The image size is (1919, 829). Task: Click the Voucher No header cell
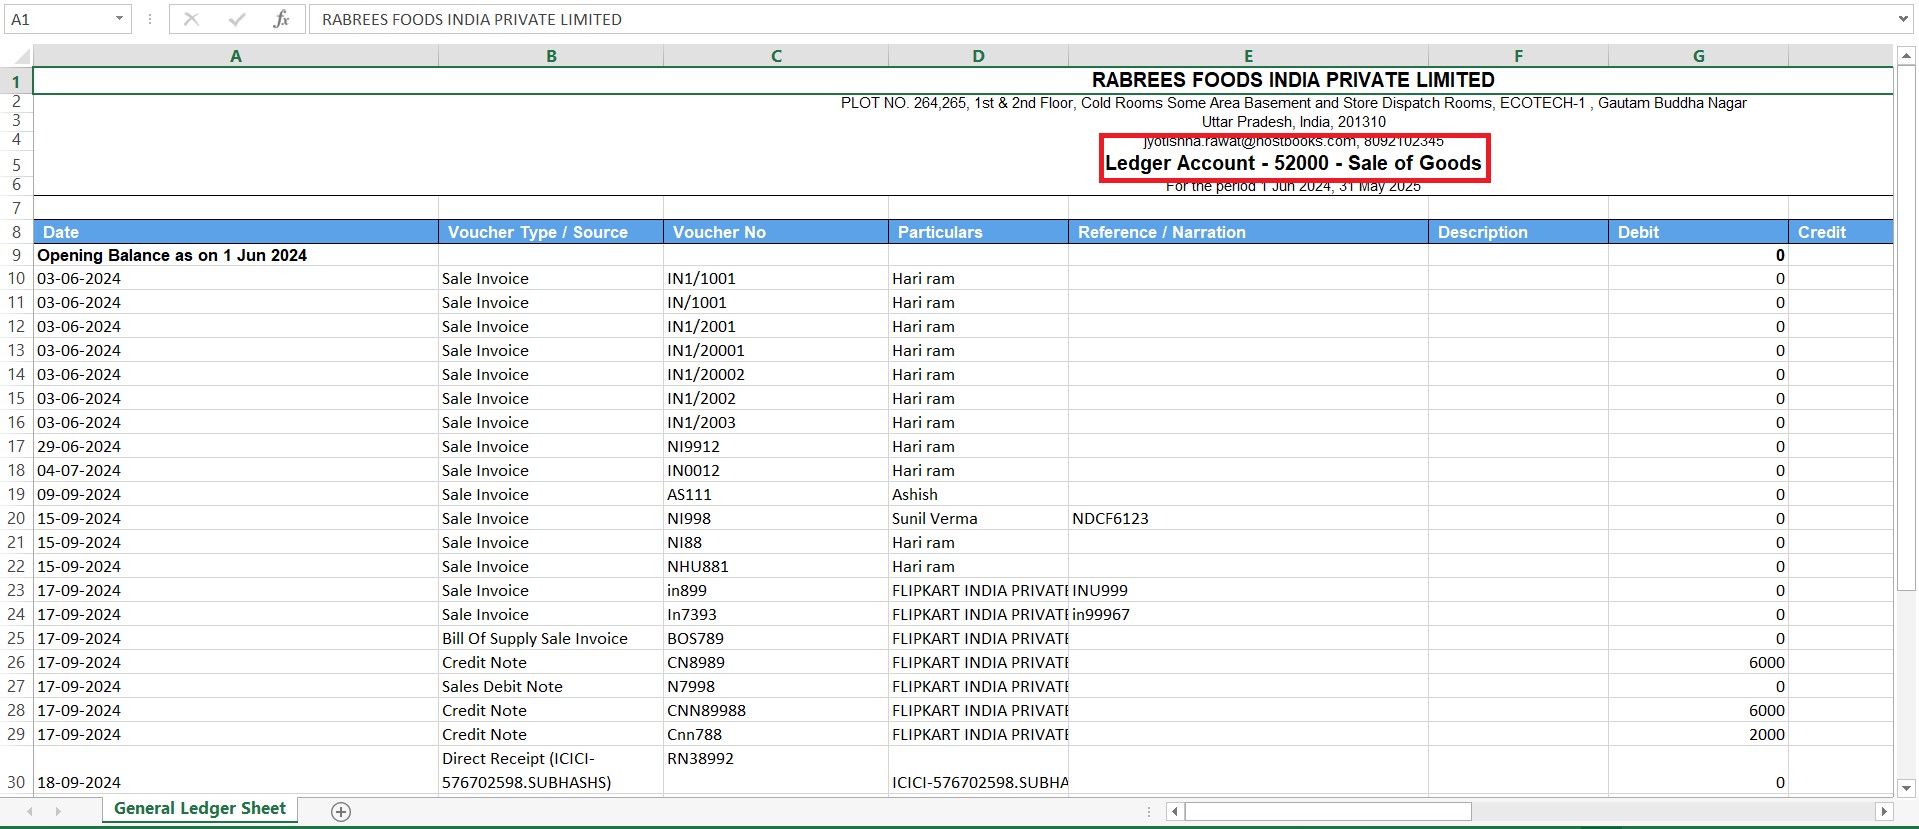coord(776,232)
